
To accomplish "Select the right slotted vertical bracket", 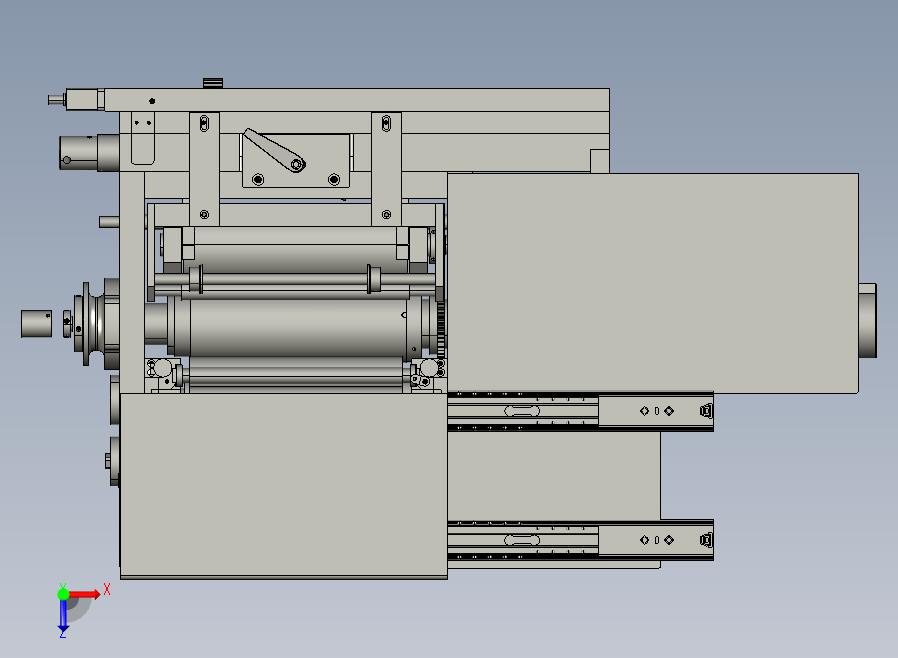I will (x=387, y=169).
